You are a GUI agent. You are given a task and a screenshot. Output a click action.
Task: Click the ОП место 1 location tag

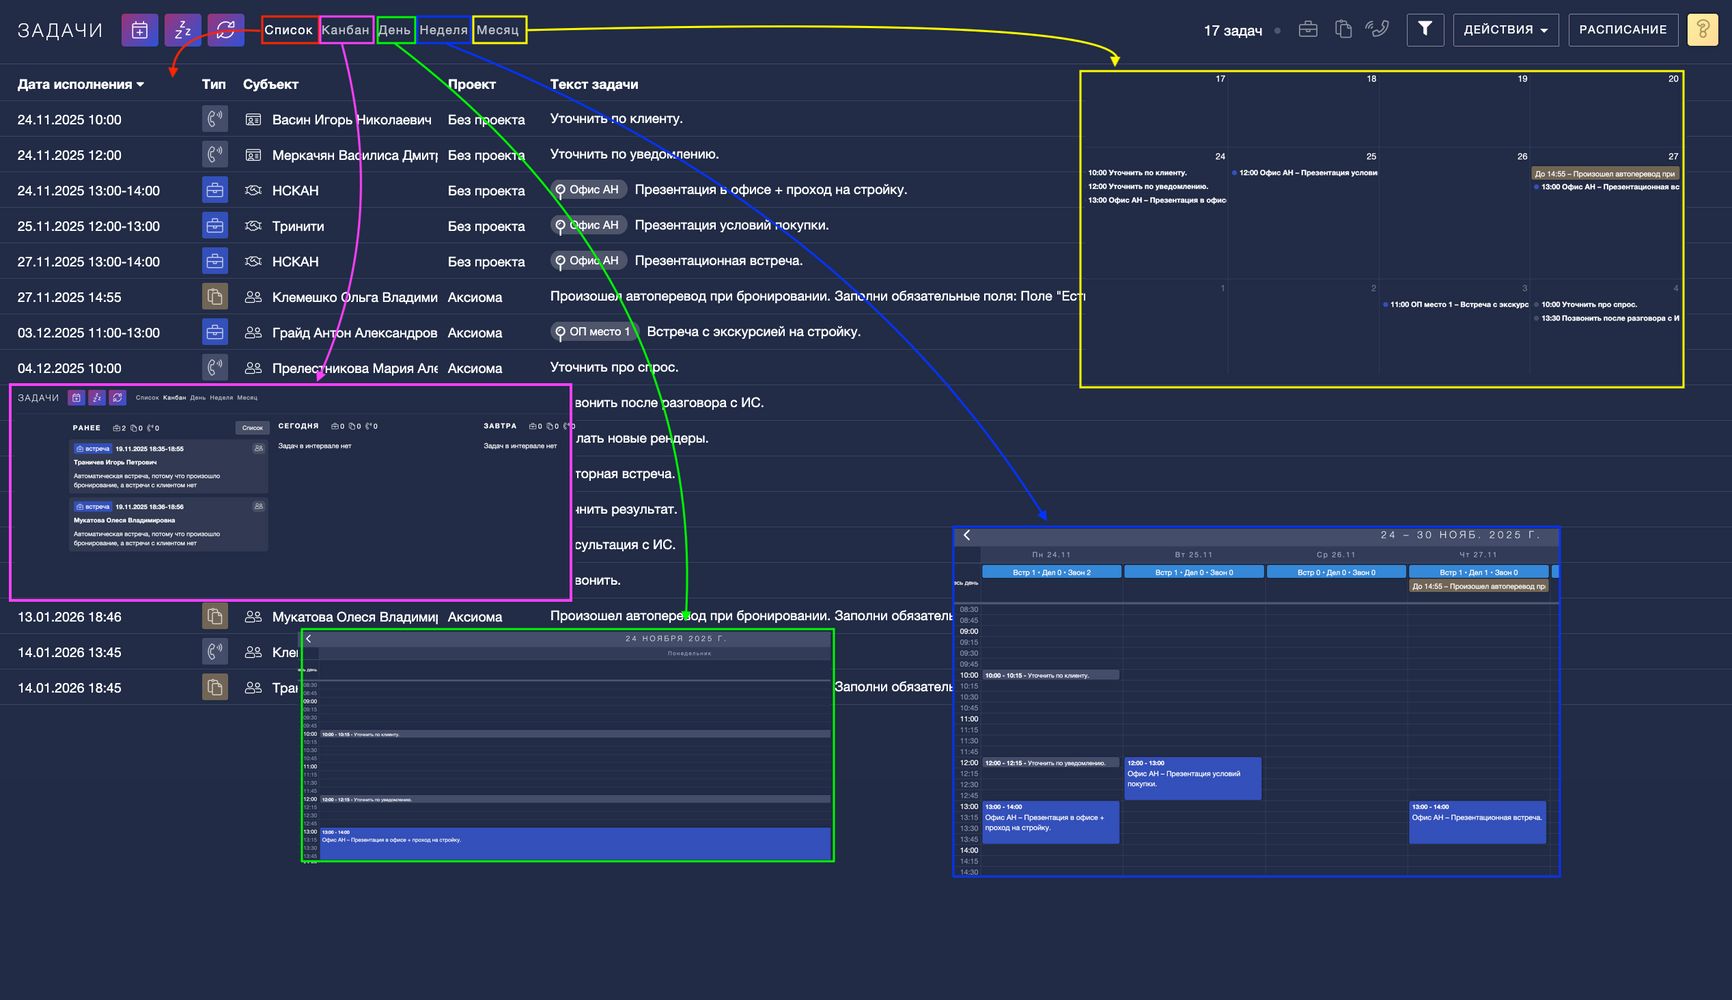(x=594, y=332)
